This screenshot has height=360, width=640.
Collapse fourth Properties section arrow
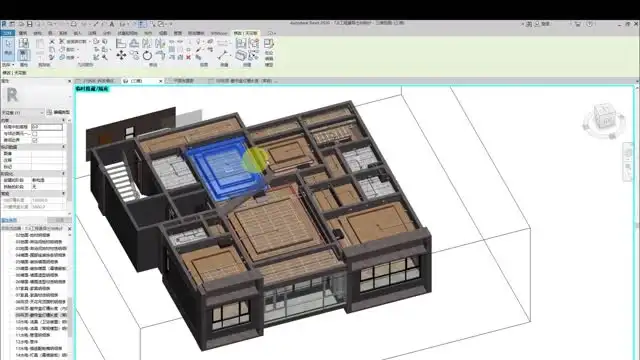click(64, 193)
